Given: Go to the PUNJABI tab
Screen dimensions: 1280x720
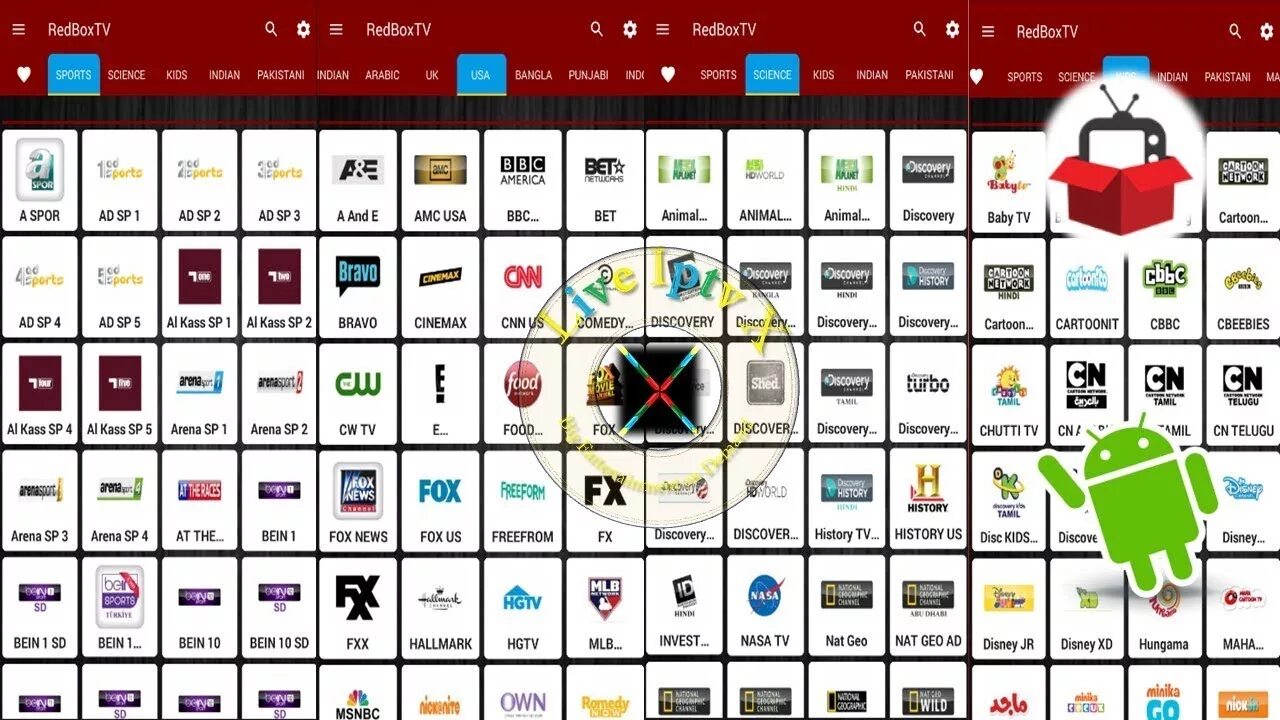Looking at the screenshot, I should [x=588, y=75].
